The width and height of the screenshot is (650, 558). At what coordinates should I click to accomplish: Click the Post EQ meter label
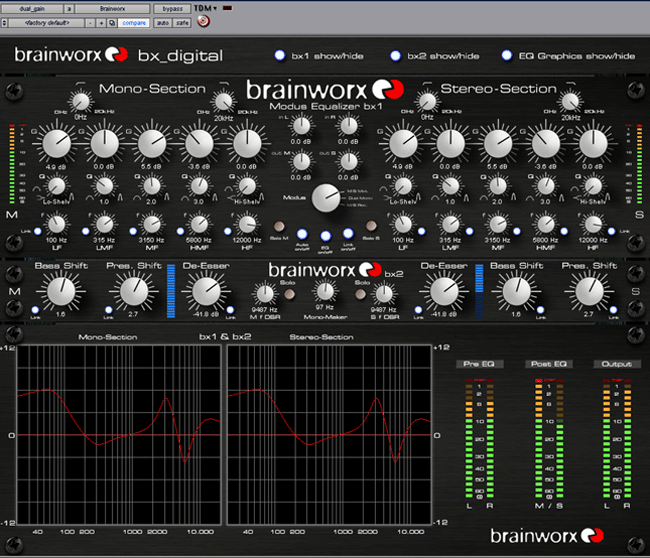coord(549,364)
